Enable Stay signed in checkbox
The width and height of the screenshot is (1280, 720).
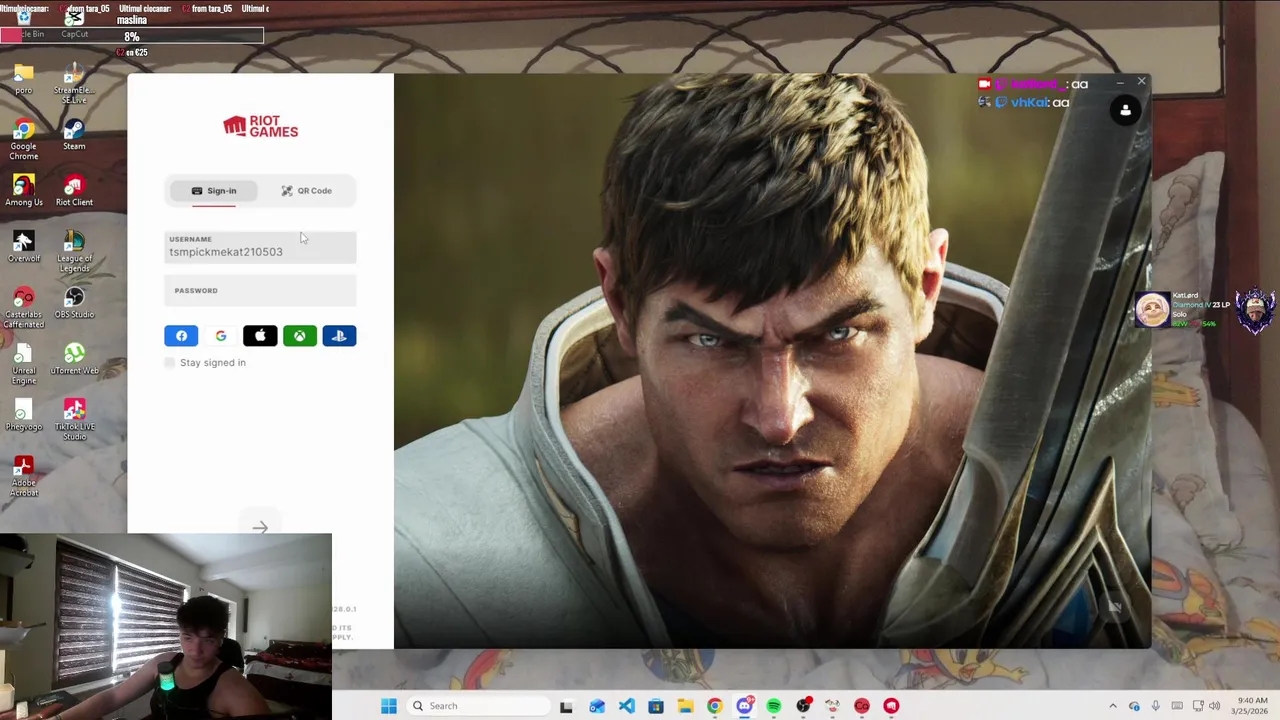tap(170, 363)
